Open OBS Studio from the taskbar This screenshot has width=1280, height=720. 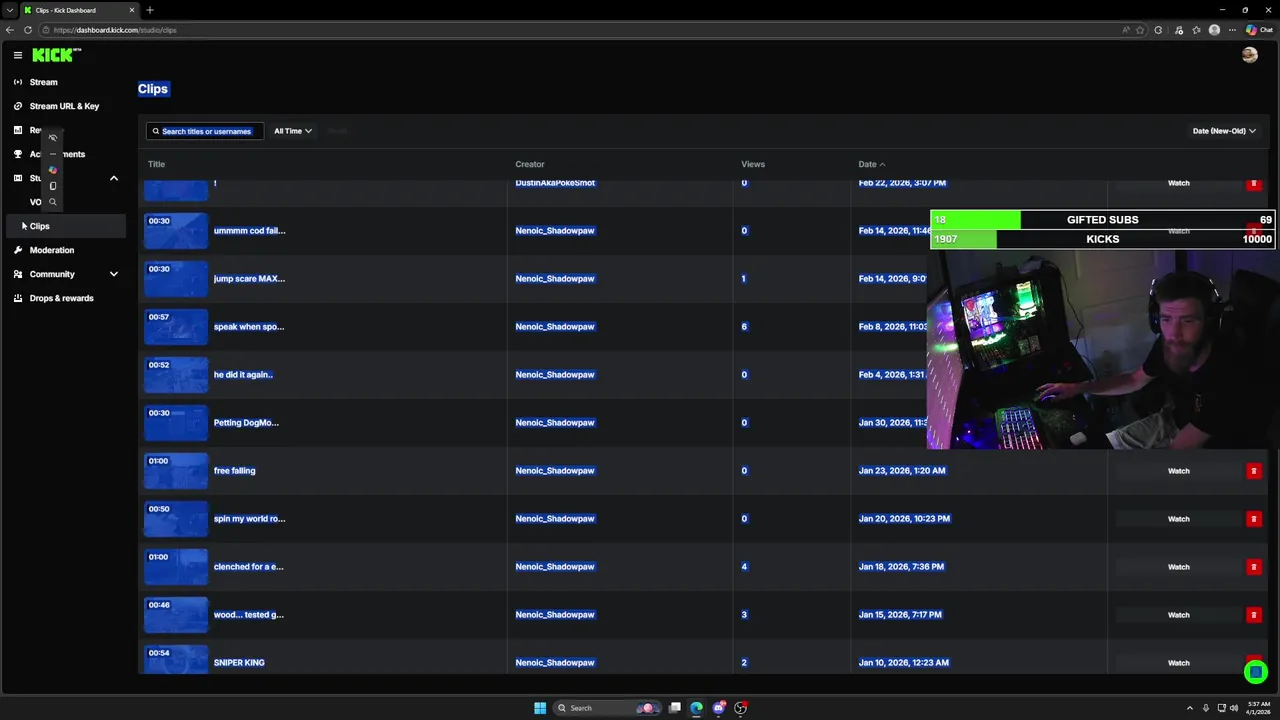740,708
